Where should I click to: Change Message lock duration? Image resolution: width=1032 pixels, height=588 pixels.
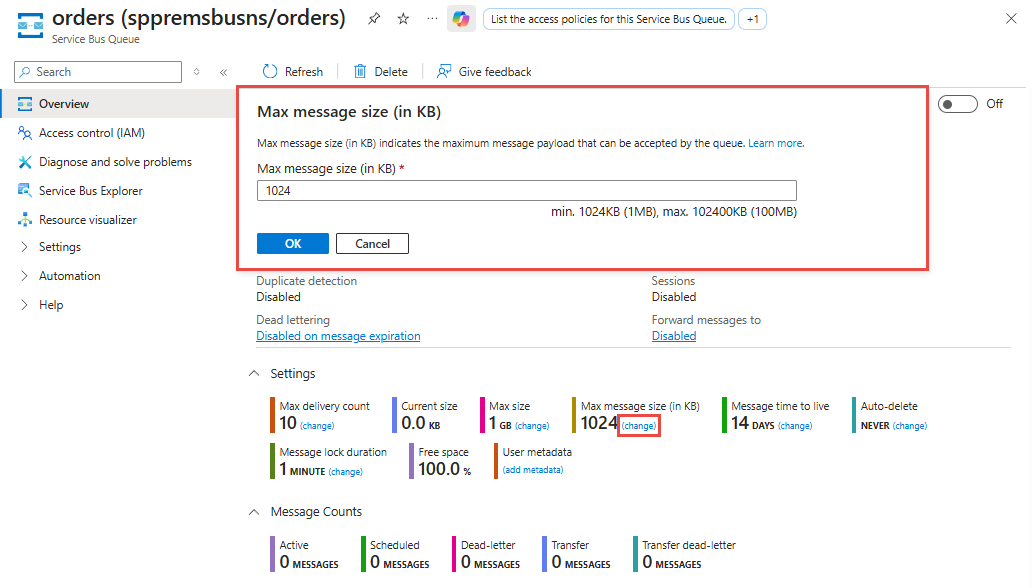point(346,472)
